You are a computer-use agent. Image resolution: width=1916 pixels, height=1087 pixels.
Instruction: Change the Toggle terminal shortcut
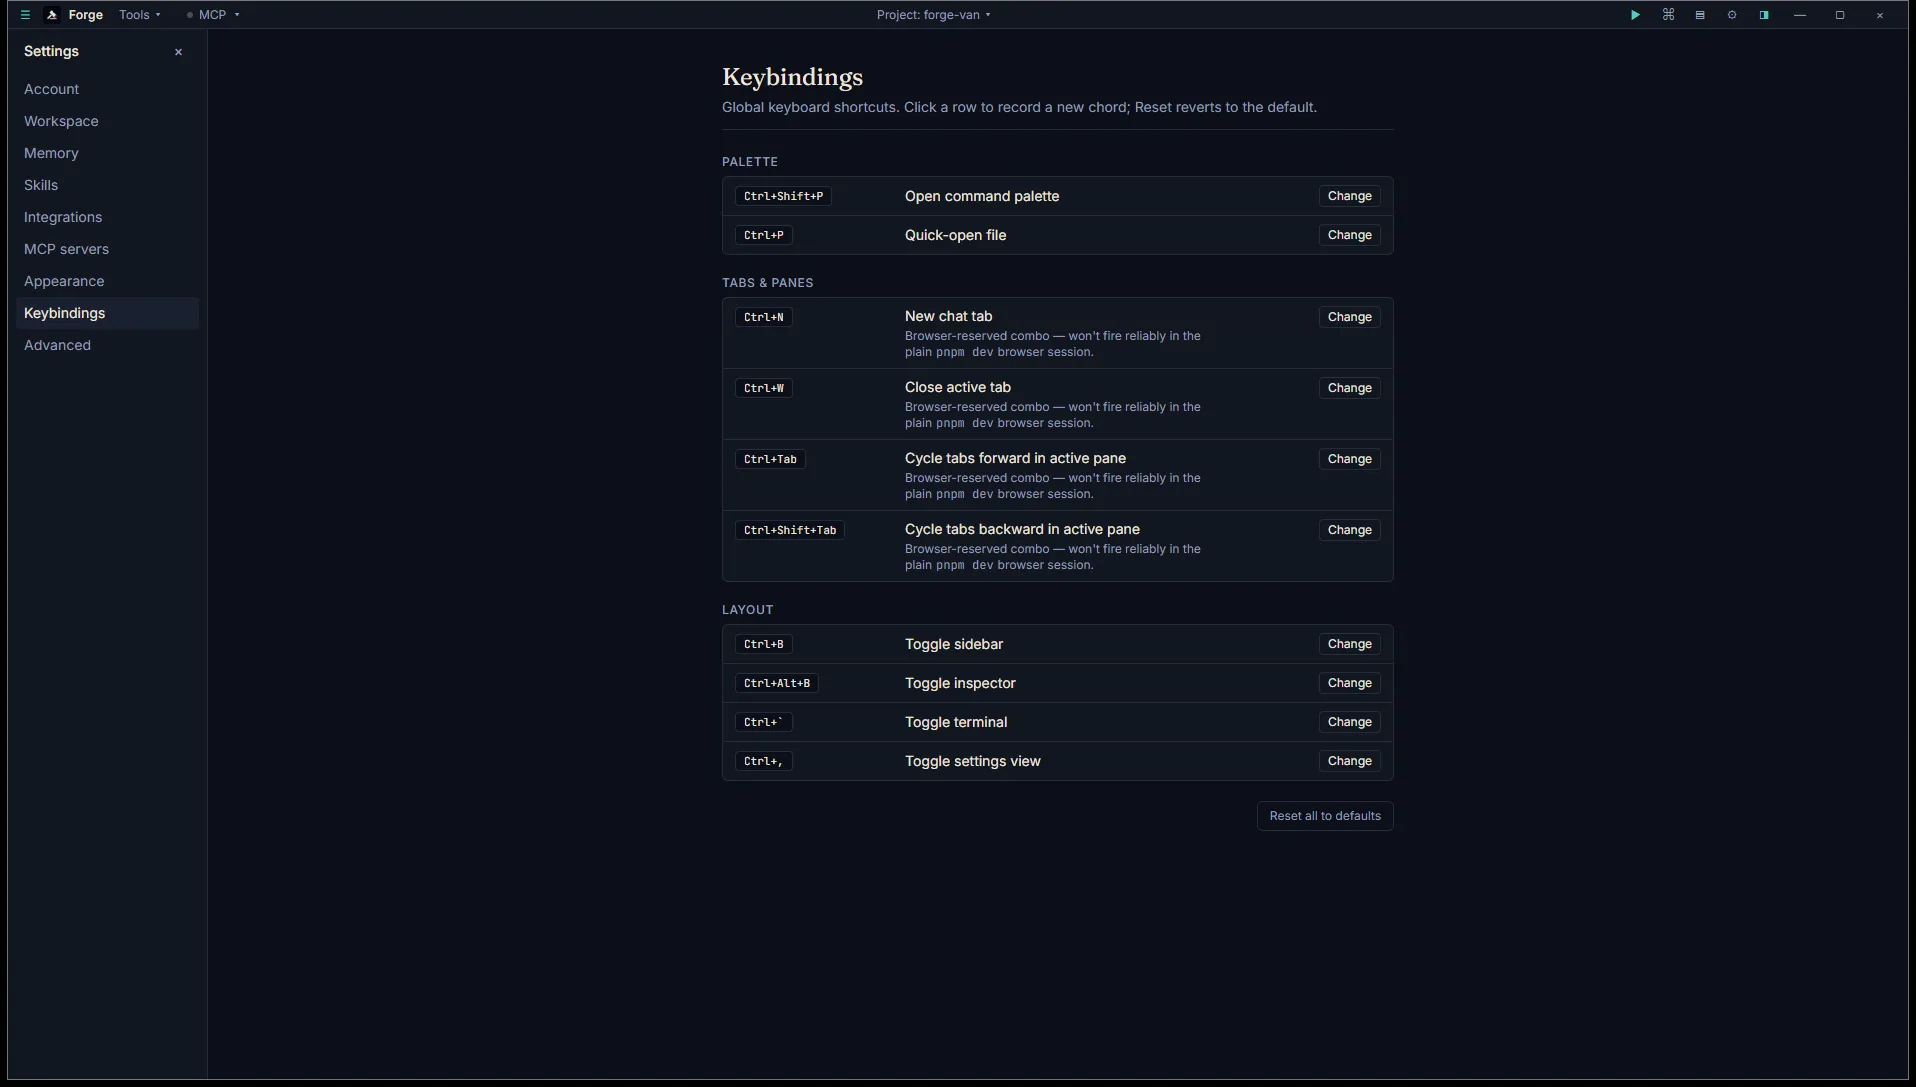click(1349, 722)
